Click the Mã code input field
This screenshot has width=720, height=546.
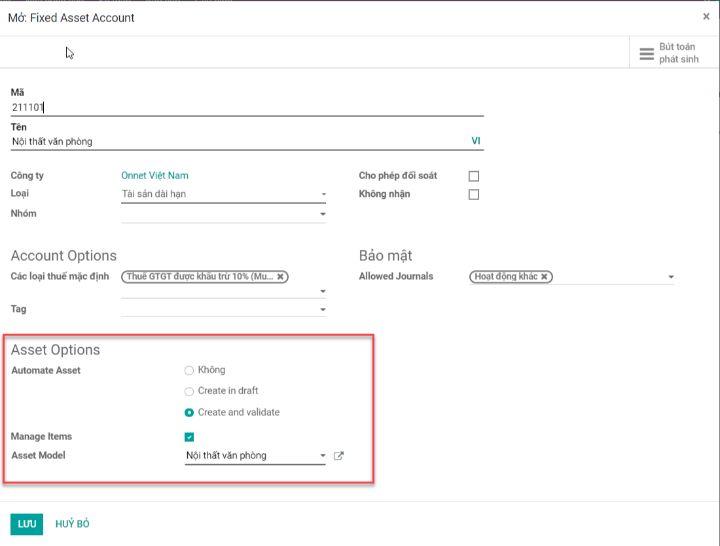tap(246, 107)
